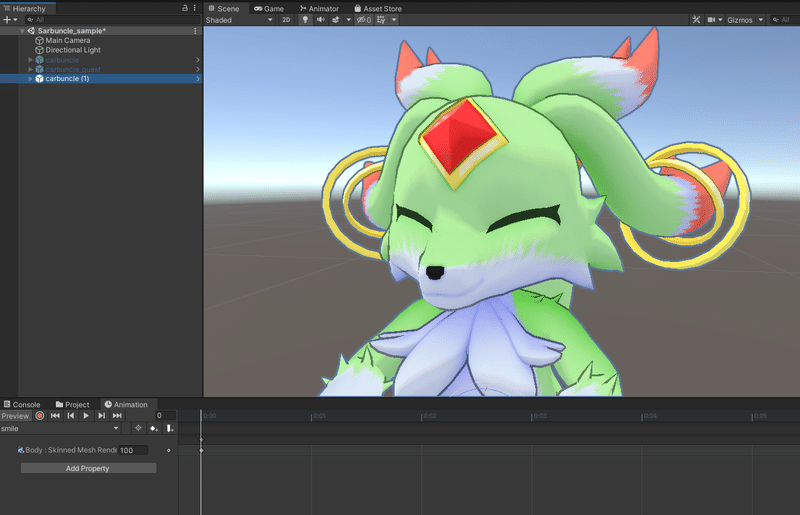Viewport: 800px width, 515px height.
Task: Click the Add Property button
Action: [88, 468]
